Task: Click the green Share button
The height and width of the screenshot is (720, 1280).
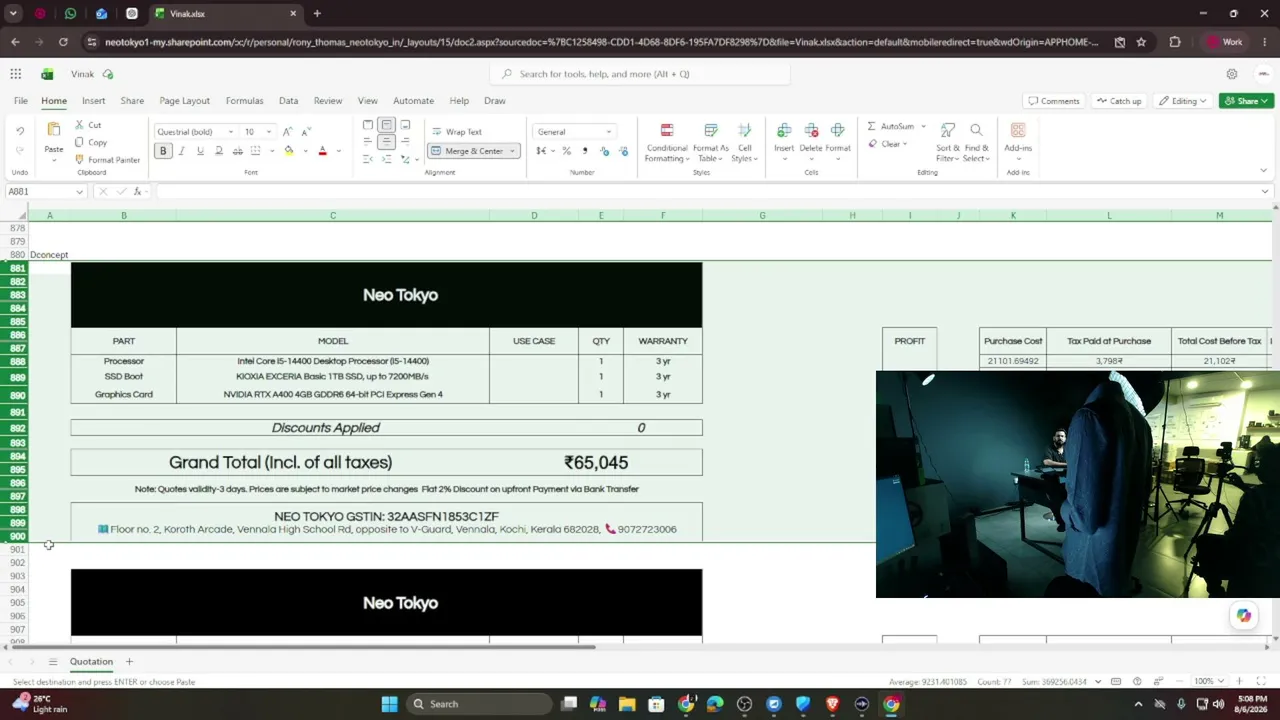Action: pyautogui.click(x=1246, y=101)
